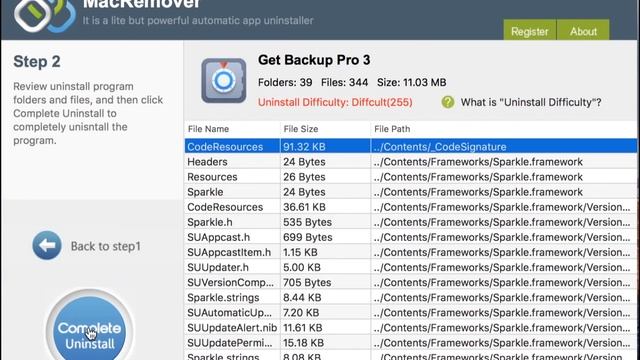
Task: Click the 'Step 2' heading
Action: [37, 62]
